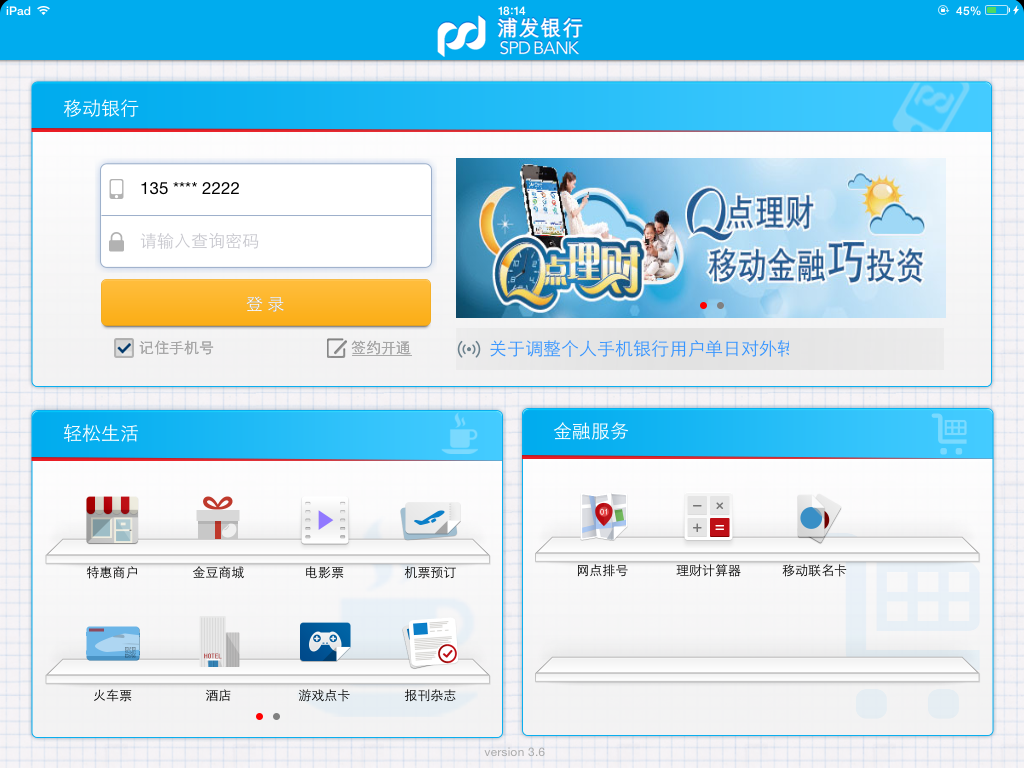Image resolution: width=1024 pixels, height=768 pixels.
Task: Open the 酒店 hotel icon
Action: (219, 641)
